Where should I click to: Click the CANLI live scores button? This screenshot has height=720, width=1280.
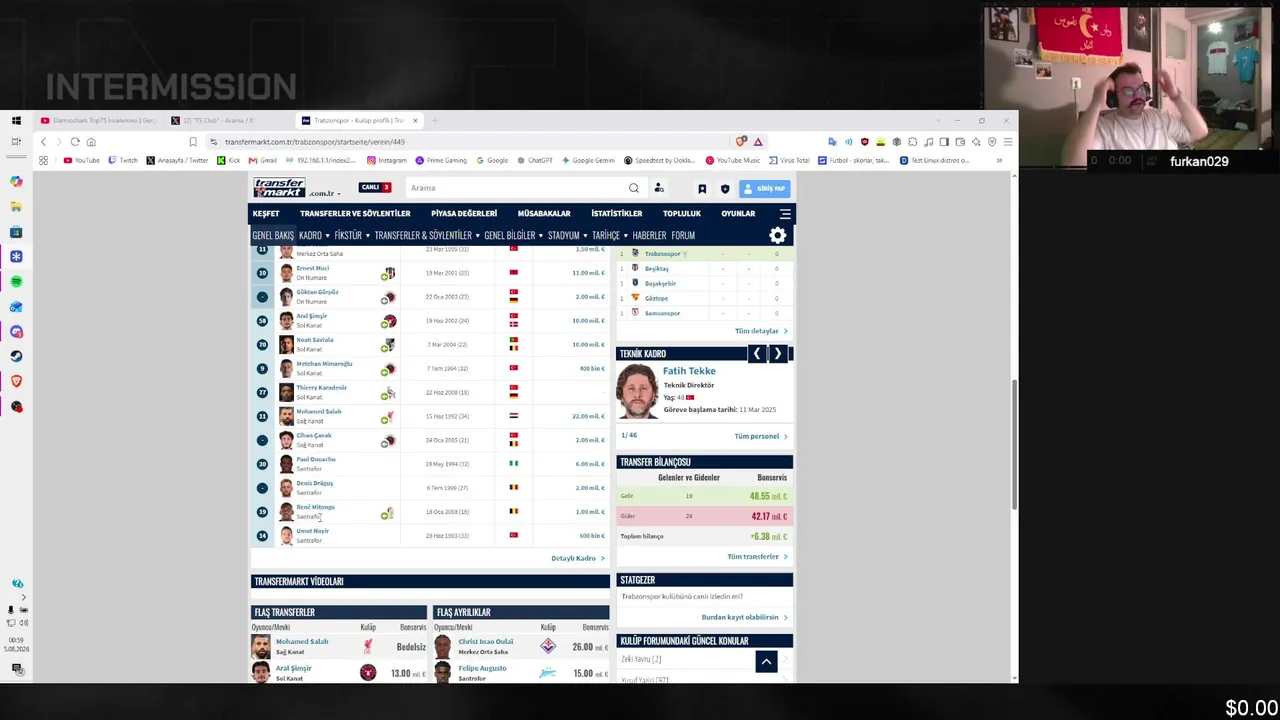375,187
